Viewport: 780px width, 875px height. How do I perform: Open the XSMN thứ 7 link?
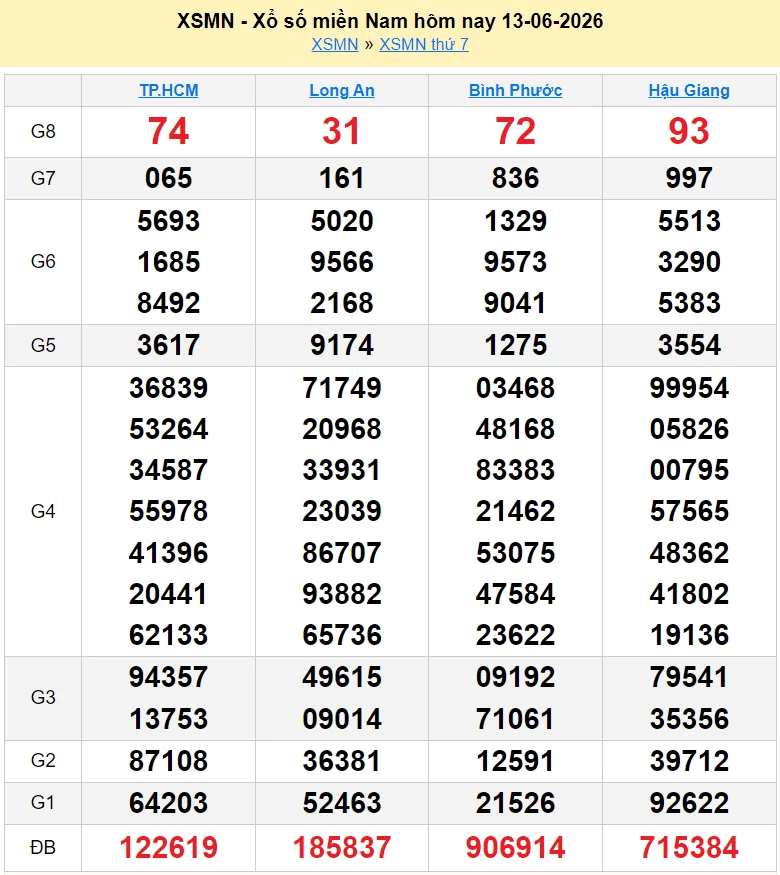(x=424, y=45)
